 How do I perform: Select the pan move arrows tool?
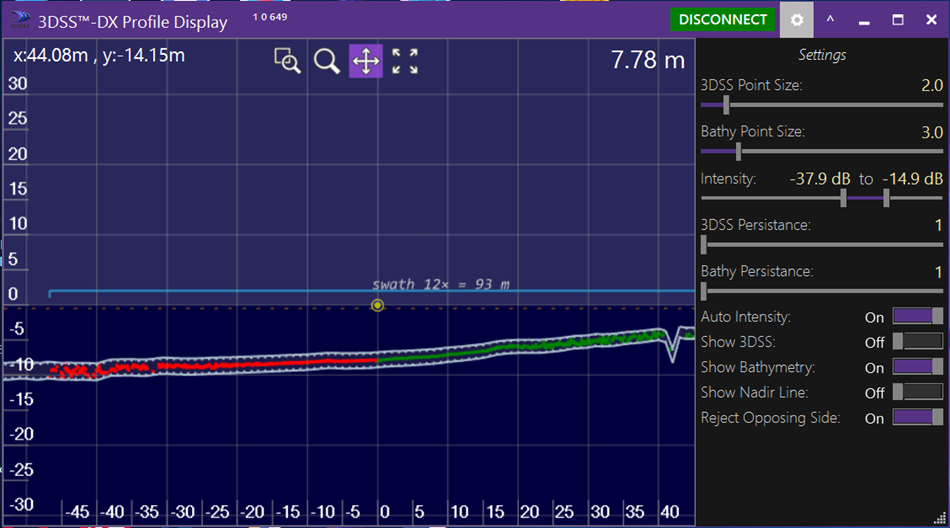point(365,61)
